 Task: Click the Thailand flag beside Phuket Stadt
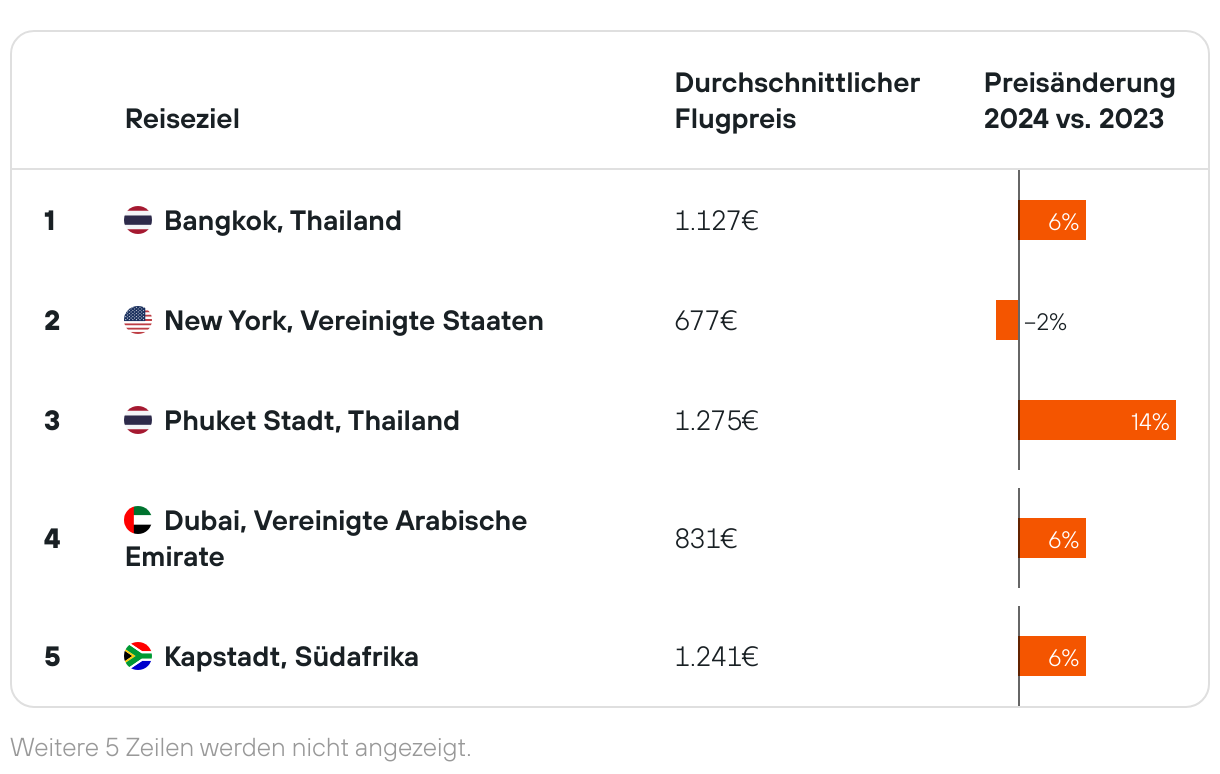(x=138, y=420)
